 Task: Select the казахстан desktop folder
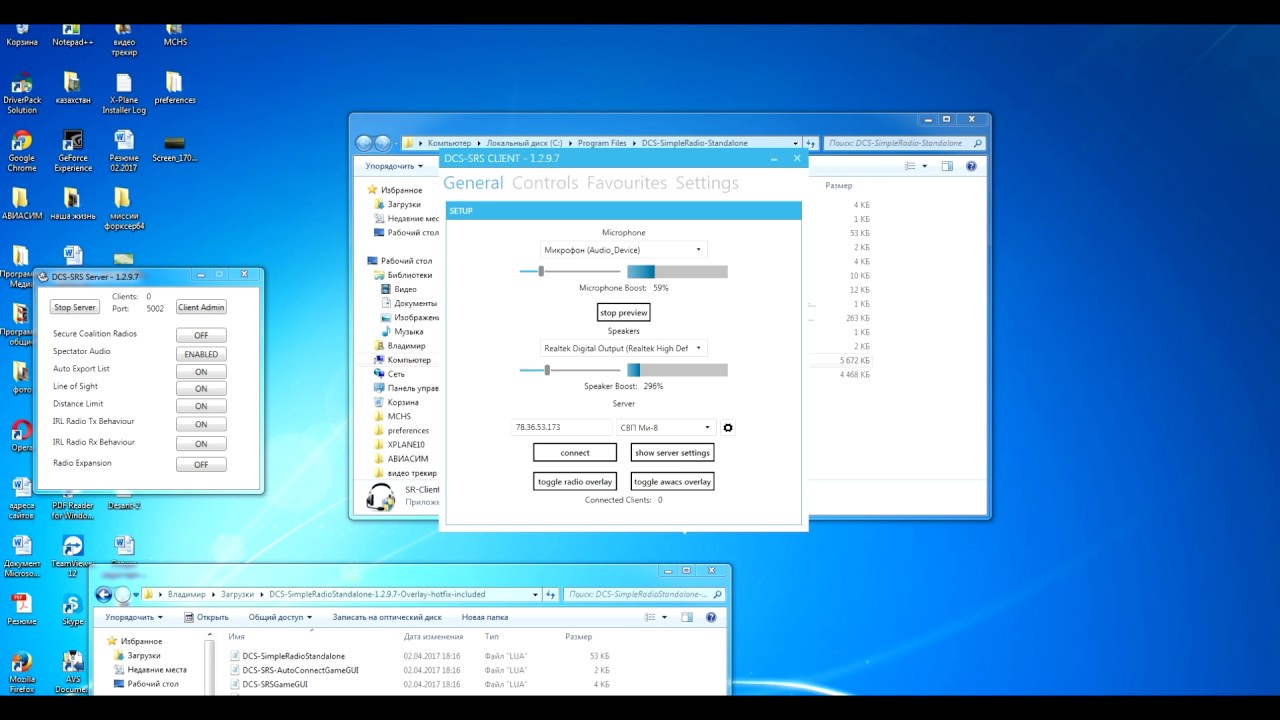72,88
